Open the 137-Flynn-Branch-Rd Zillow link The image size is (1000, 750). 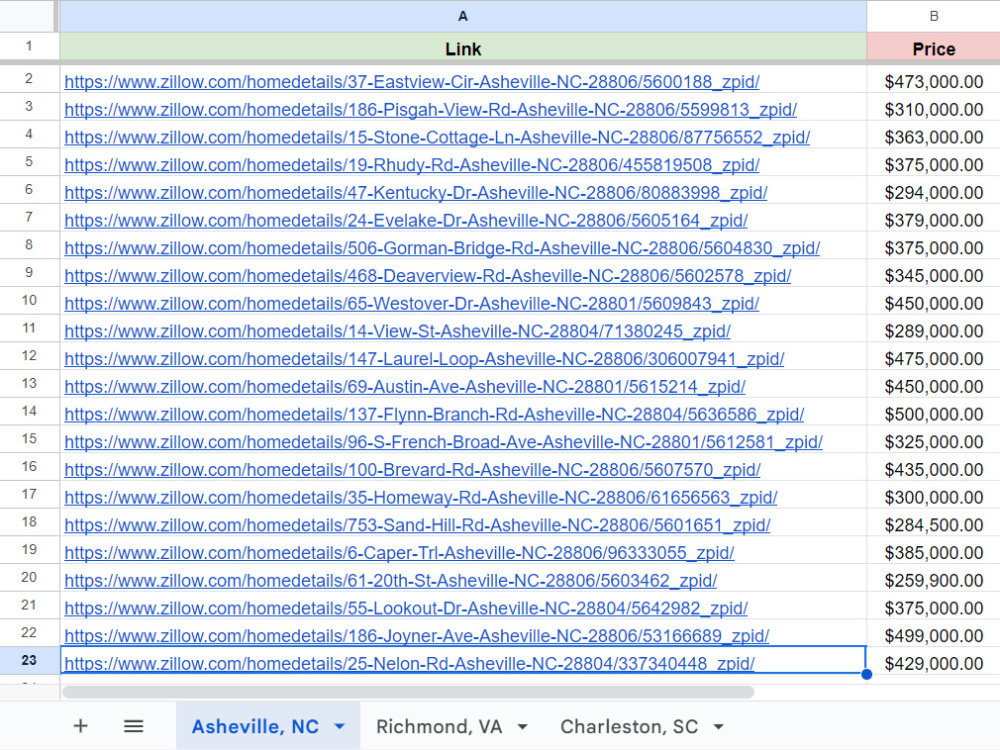(434, 415)
